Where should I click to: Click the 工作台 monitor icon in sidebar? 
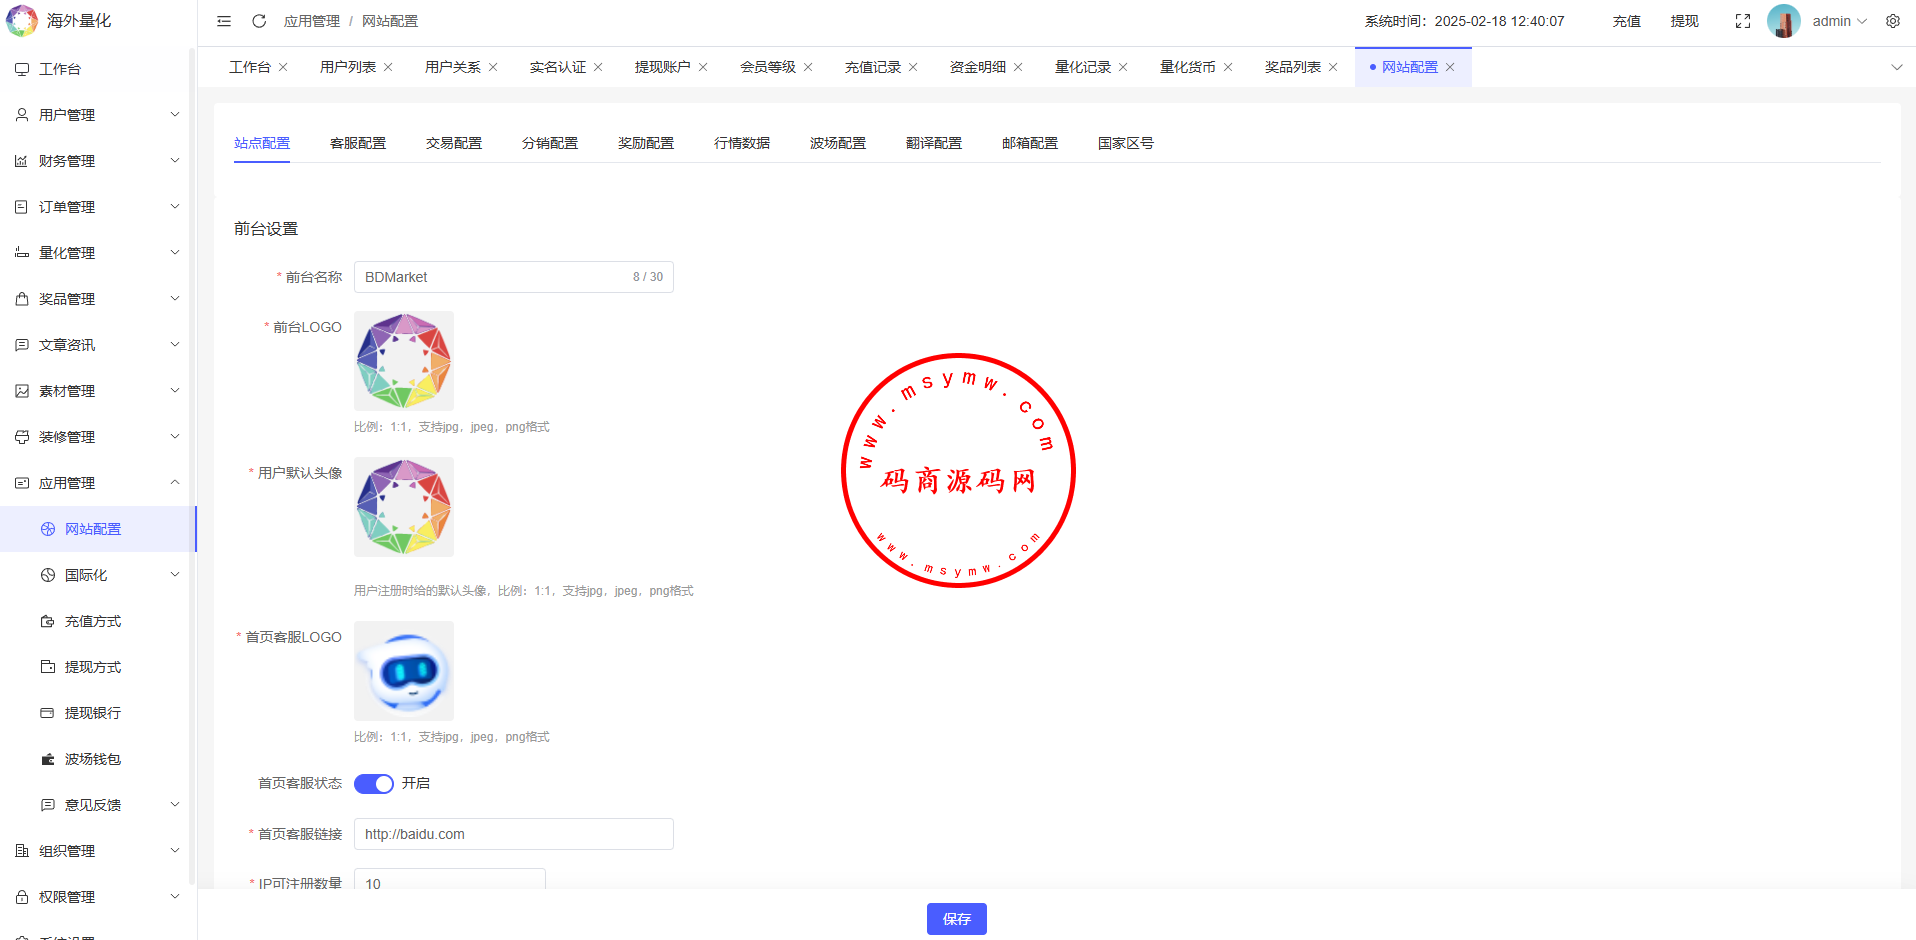(x=22, y=69)
